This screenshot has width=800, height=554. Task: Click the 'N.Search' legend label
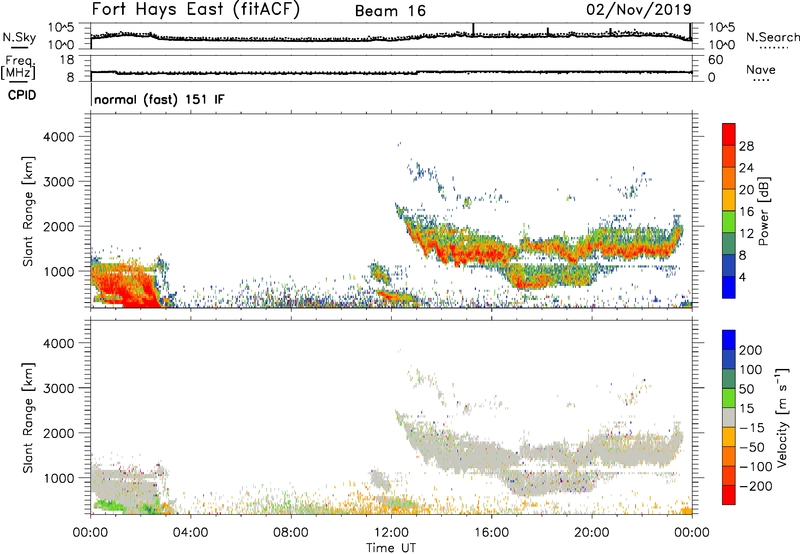coord(772,37)
